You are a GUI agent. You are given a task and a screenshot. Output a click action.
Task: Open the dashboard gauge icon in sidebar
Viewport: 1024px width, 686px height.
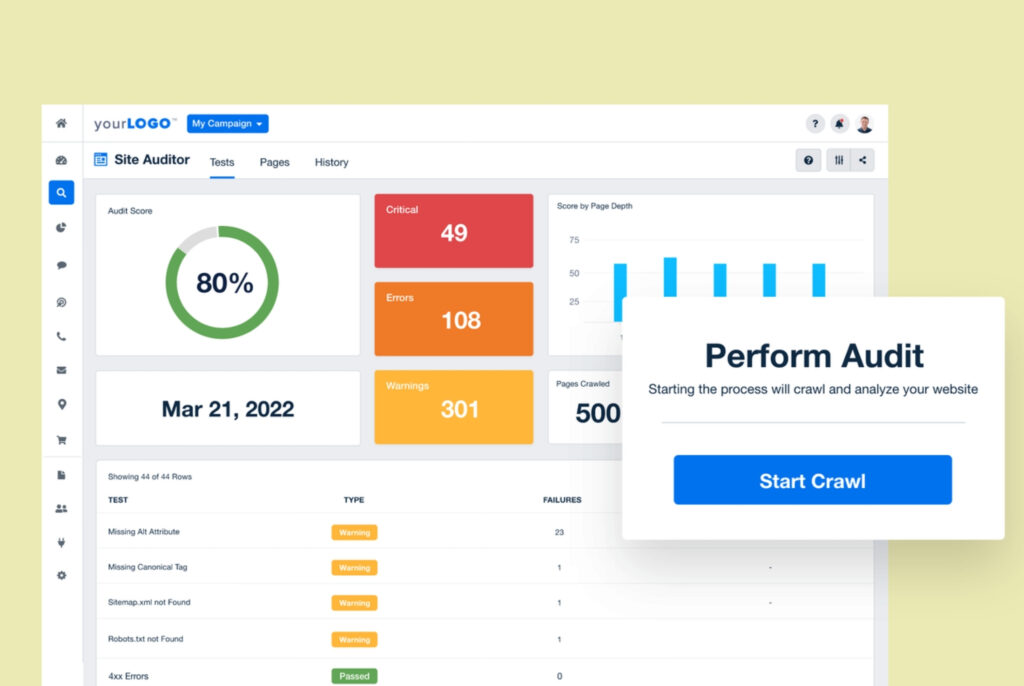tap(61, 160)
